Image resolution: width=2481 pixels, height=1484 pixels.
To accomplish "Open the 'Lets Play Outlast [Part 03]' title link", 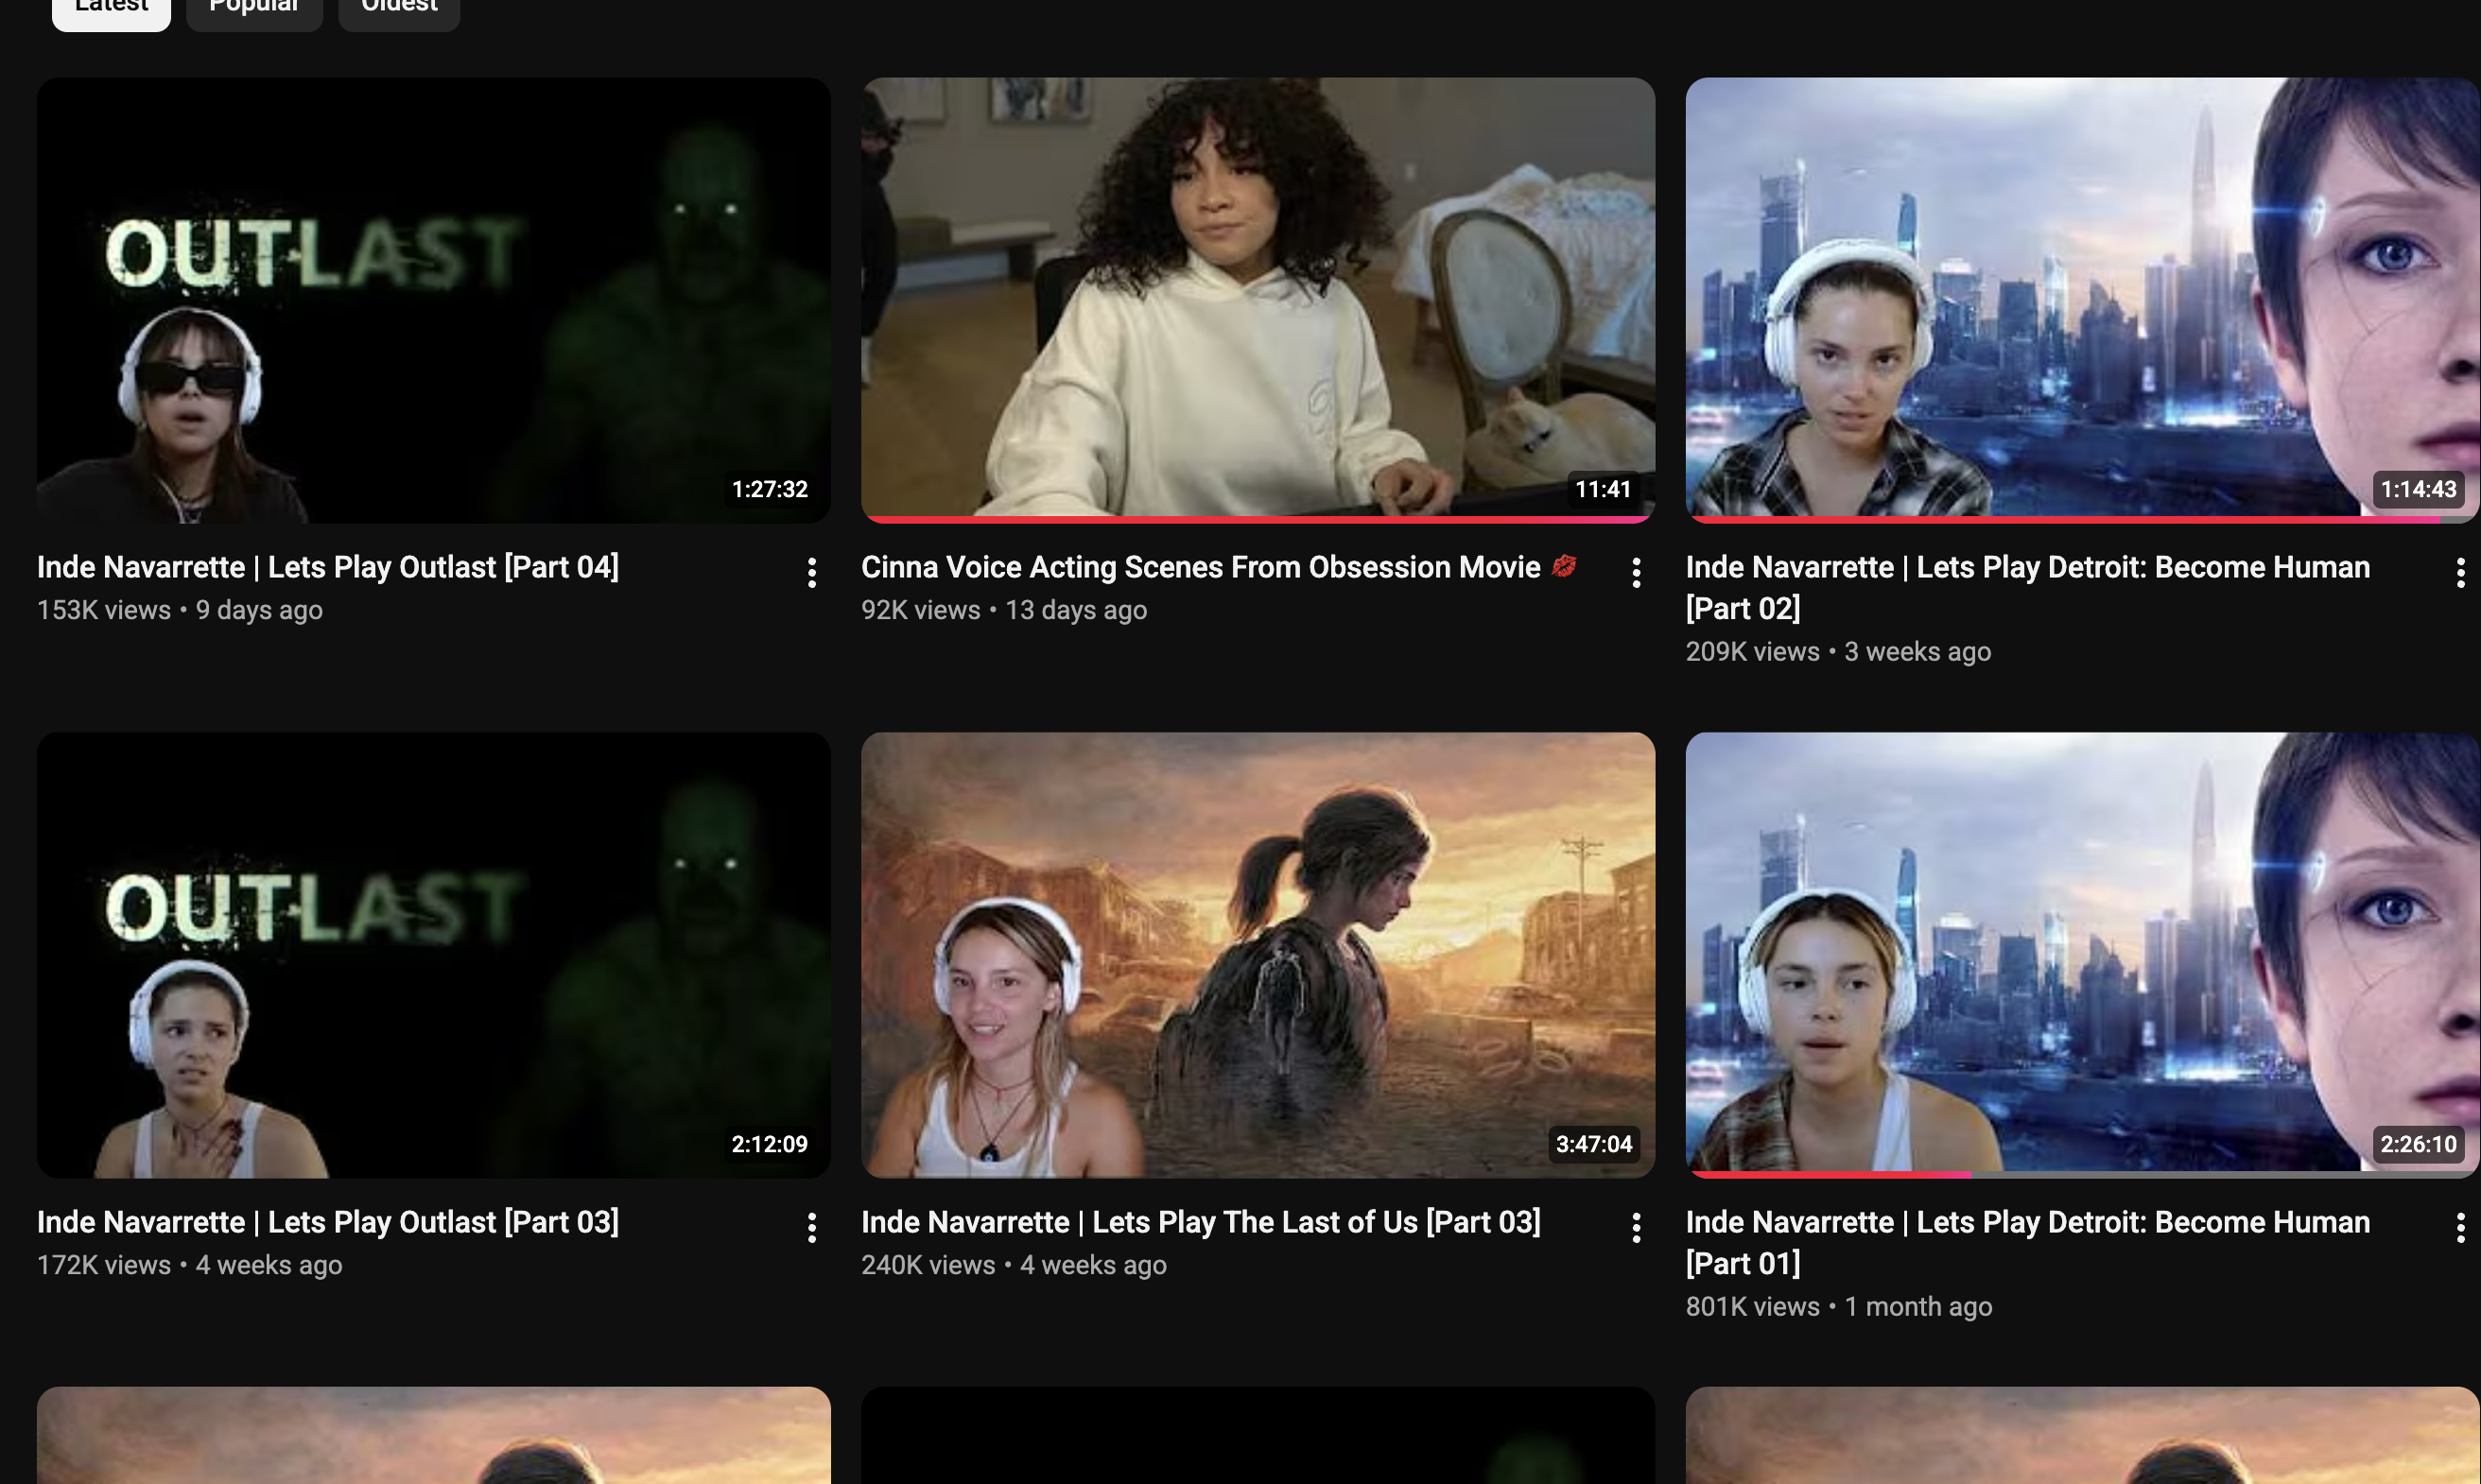I will point(328,1222).
